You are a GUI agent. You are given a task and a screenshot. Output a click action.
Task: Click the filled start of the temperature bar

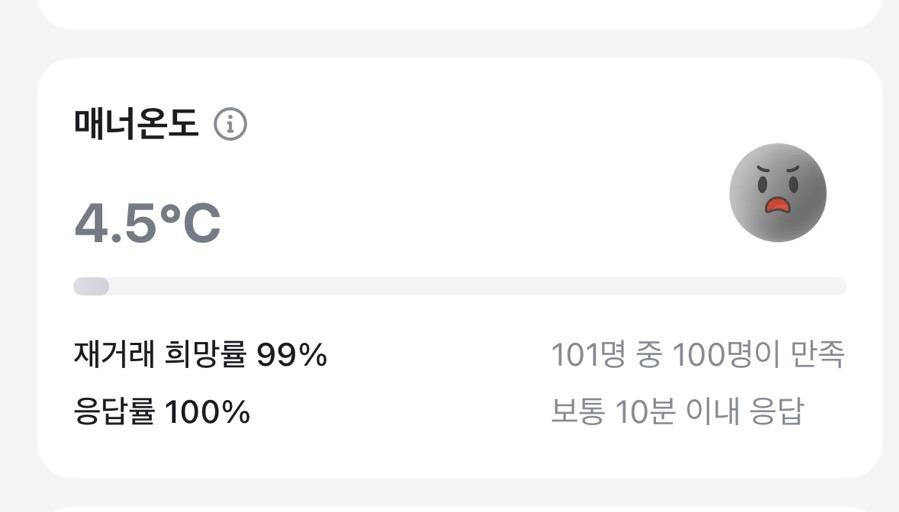click(x=91, y=287)
